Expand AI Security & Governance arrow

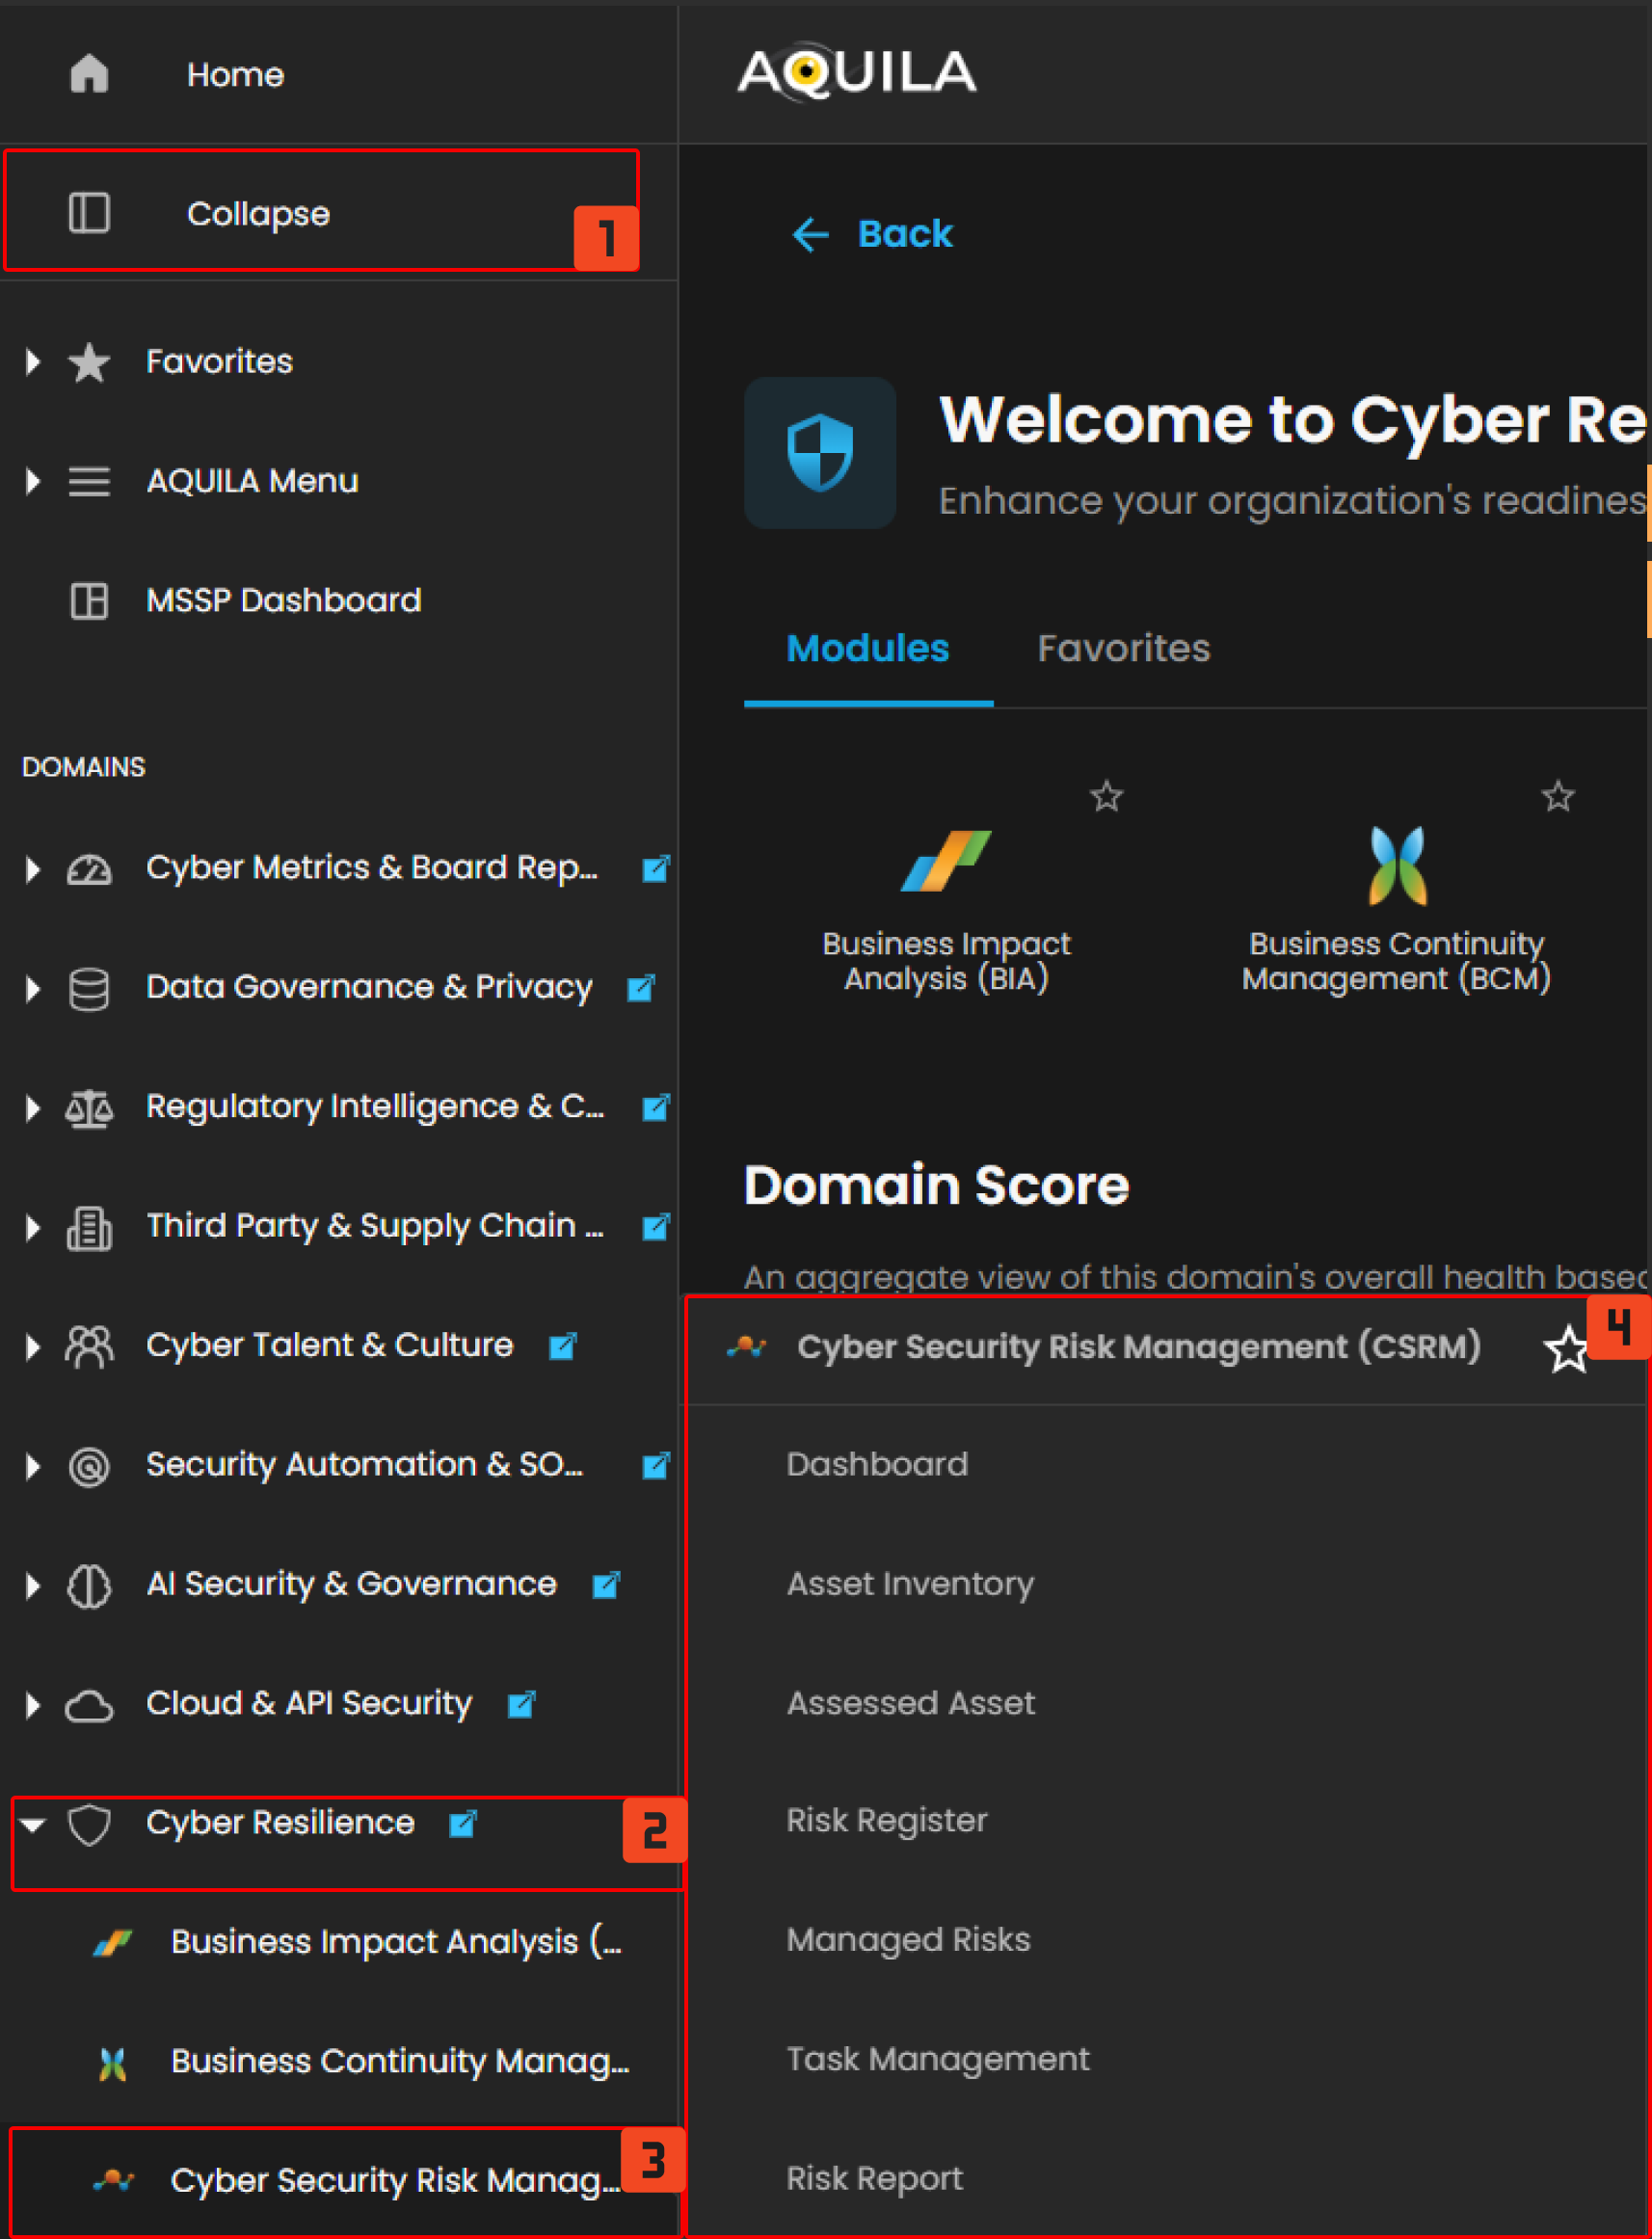pyautogui.click(x=33, y=1585)
